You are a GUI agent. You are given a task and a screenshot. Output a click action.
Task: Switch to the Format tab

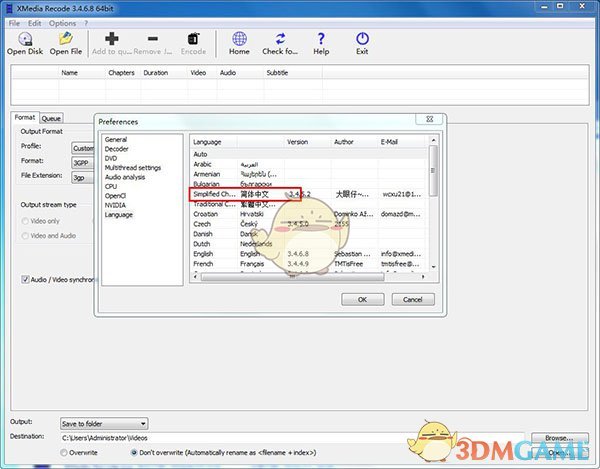pos(24,117)
